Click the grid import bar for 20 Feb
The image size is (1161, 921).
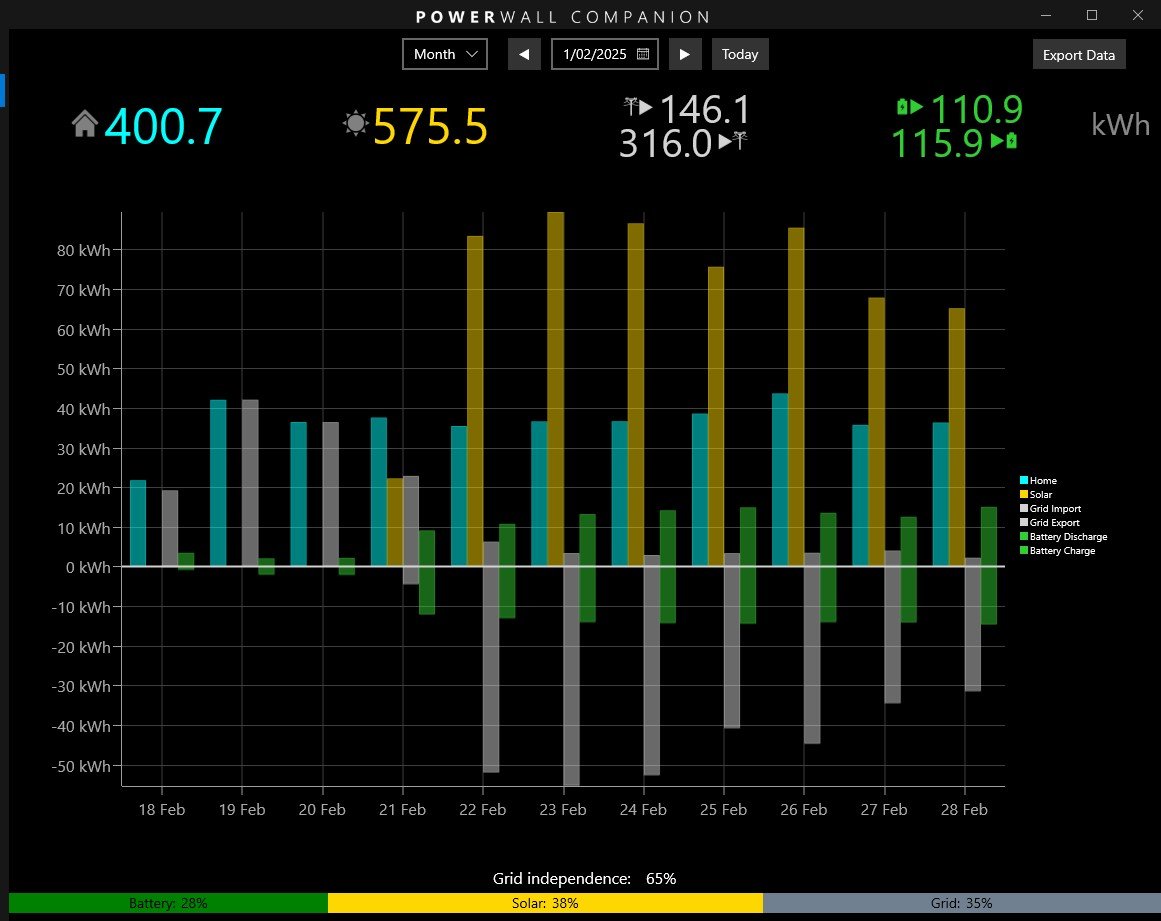[330, 495]
